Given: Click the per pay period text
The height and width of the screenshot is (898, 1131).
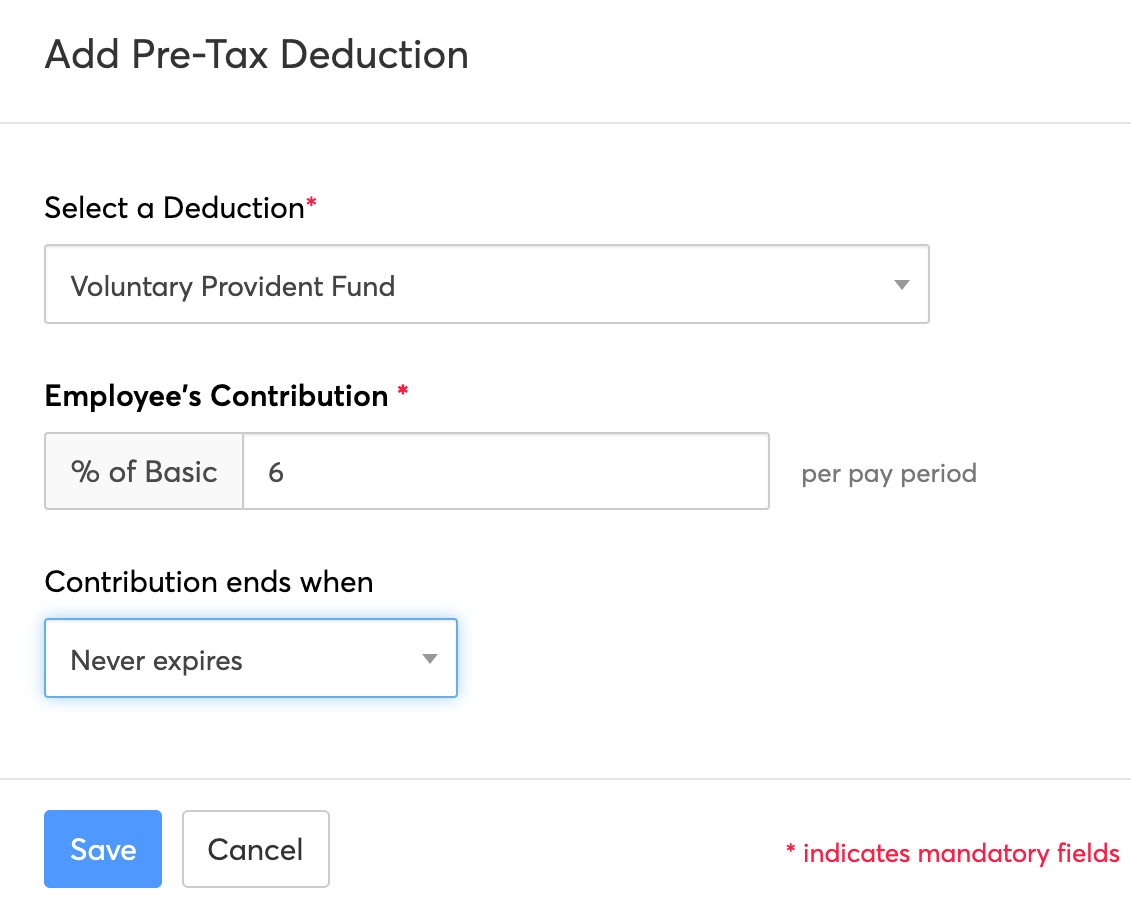Looking at the screenshot, I should 889,473.
